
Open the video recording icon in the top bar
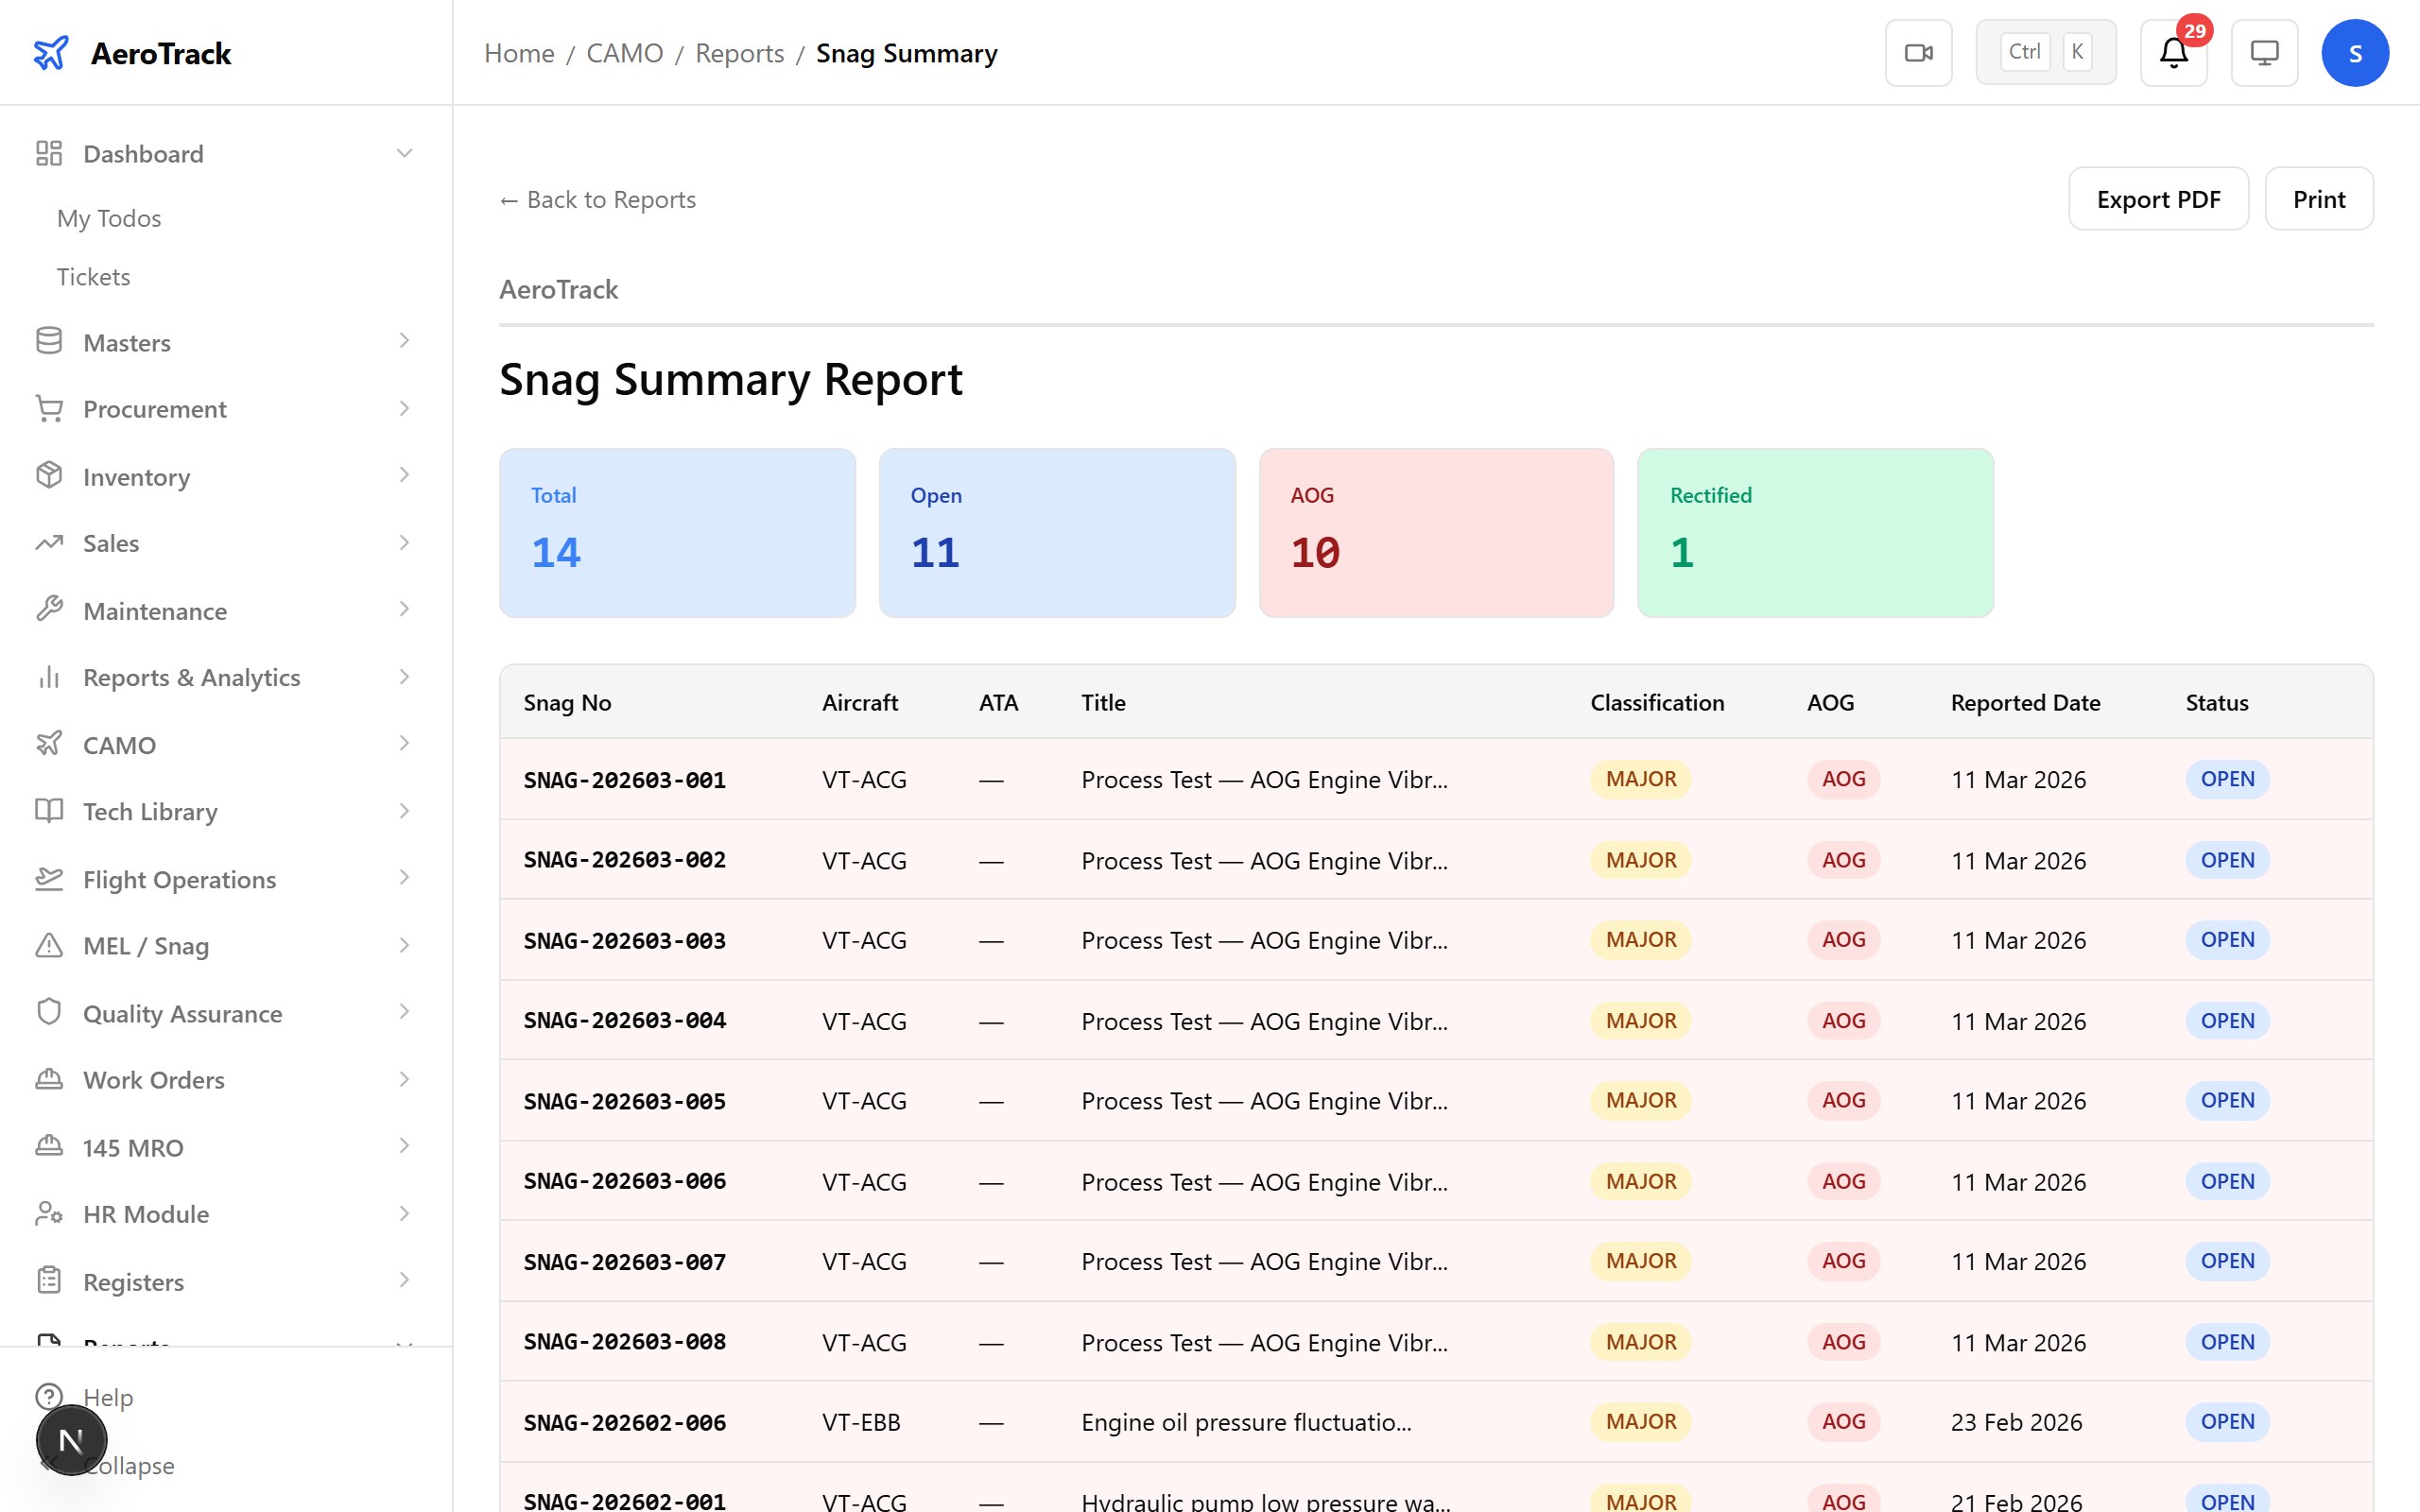click(x=1917, y=52)
